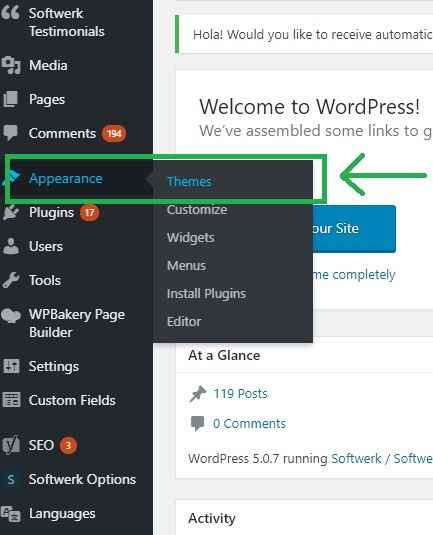Image resolution: width=433 pixels, height=535 pixels.
Task: Follow the 119 Posts link
Action: pyautogui.click(x=240, y=393)
